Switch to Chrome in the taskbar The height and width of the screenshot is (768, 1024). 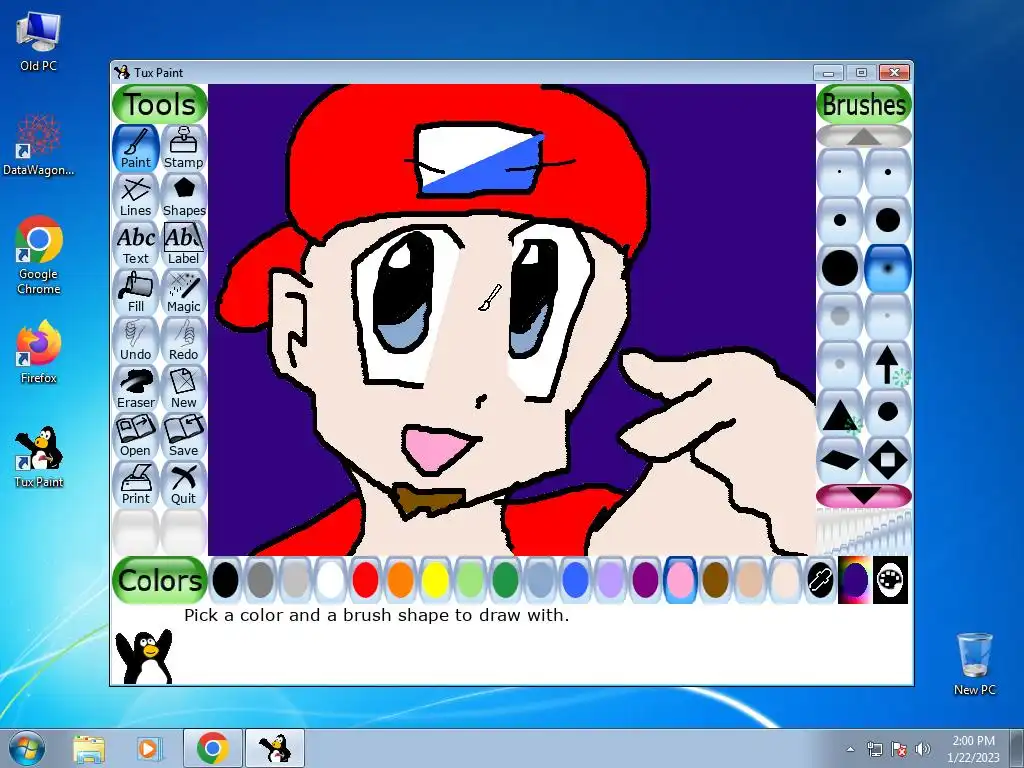coord(212,748)
